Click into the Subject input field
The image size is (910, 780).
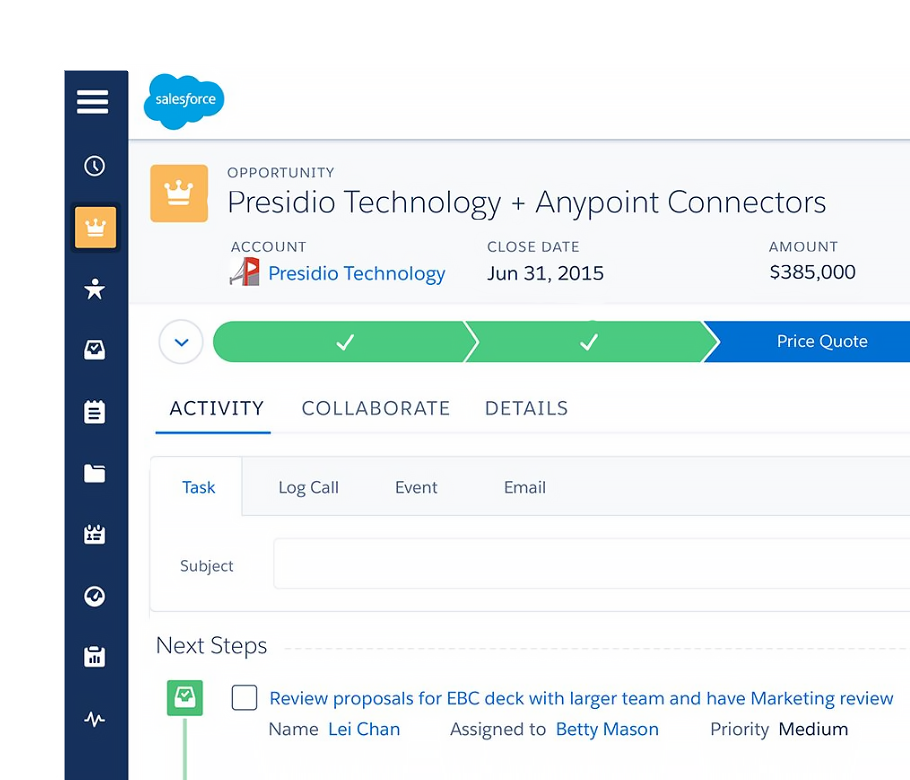coord(590,565)
